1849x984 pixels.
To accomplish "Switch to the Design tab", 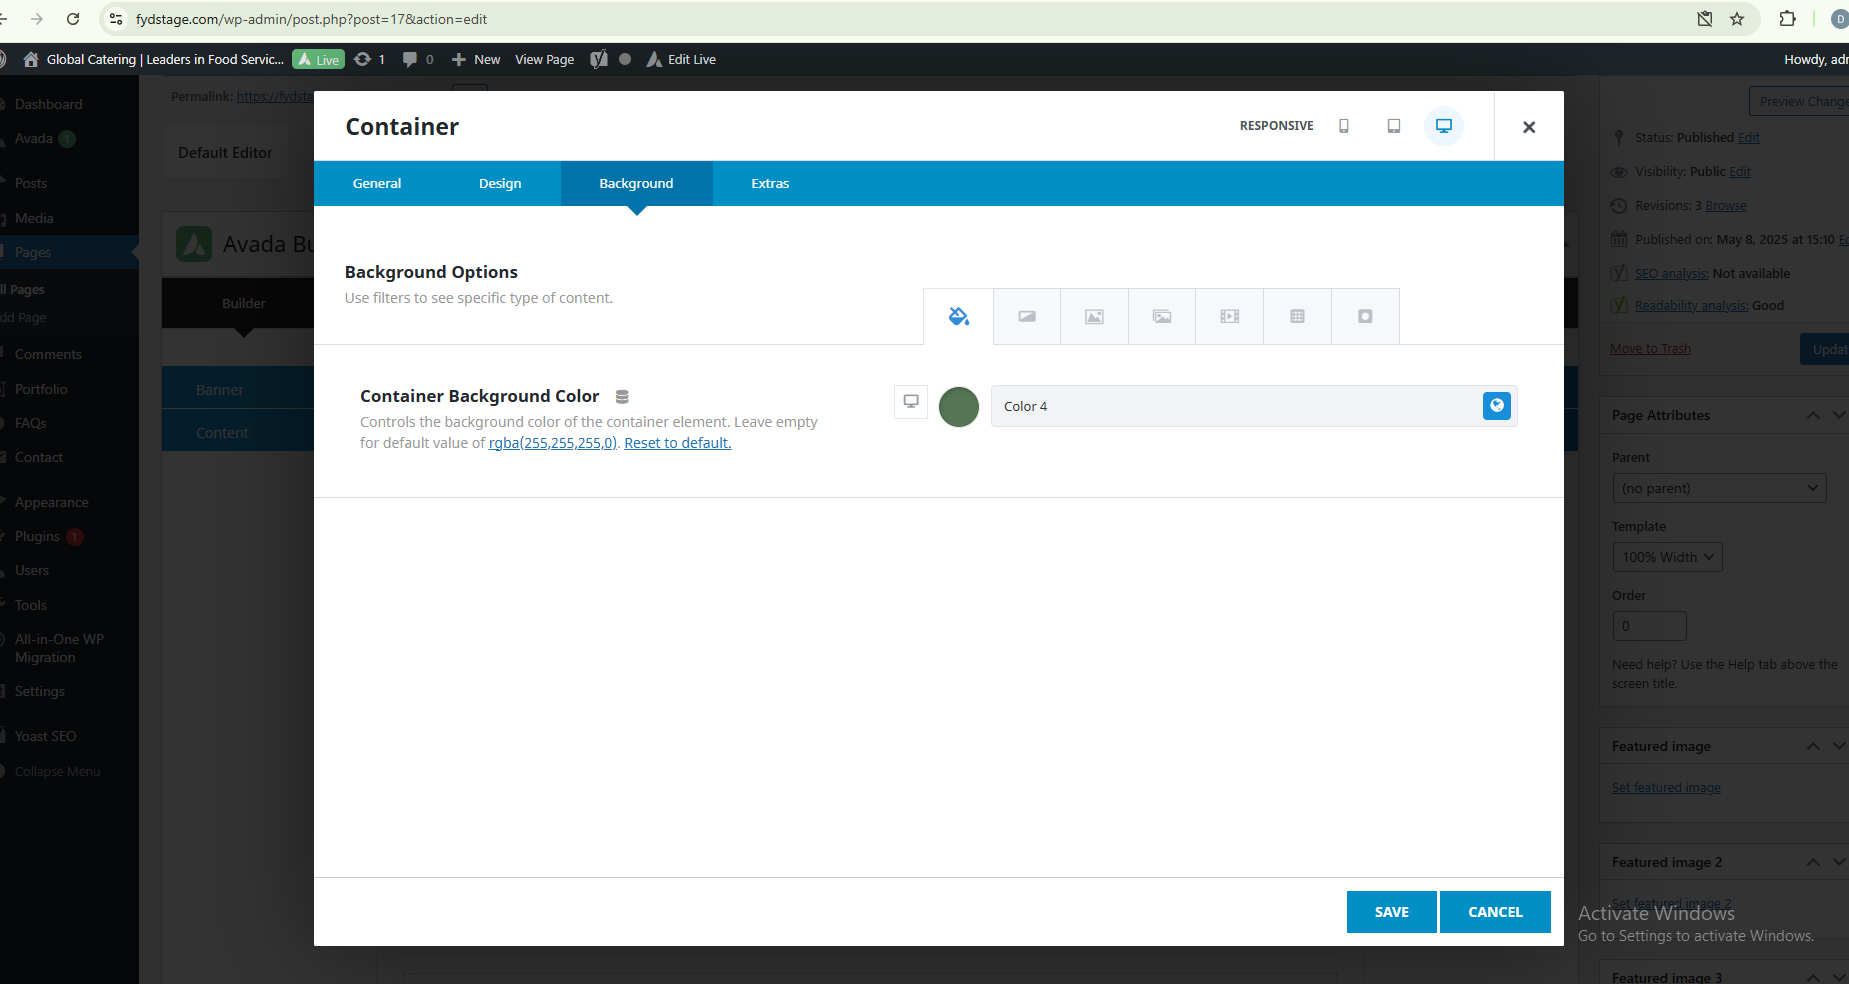I will [500, 184].
